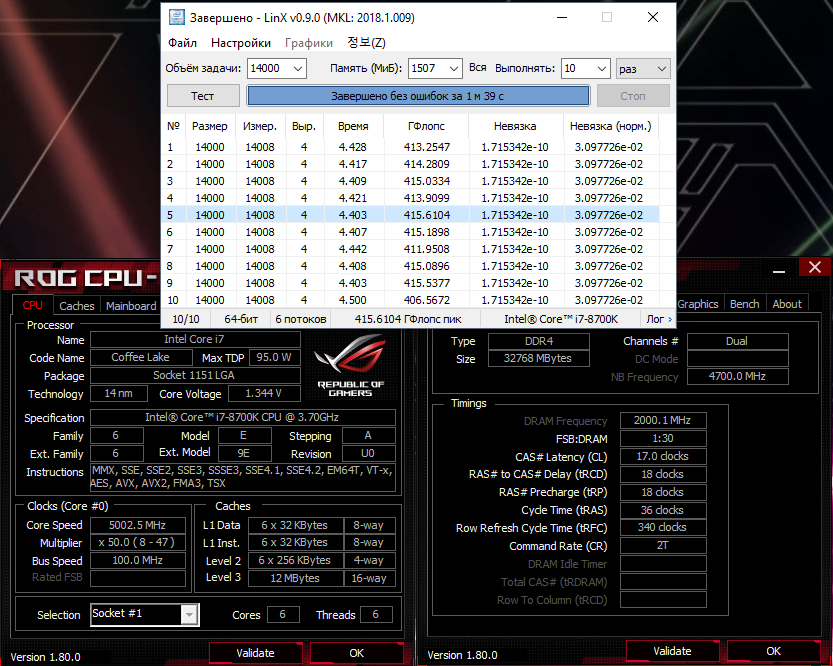Click the LinX application icon in title bar
Screen dimensions: 833x666
pyautogui.click(x=176, y=17)
